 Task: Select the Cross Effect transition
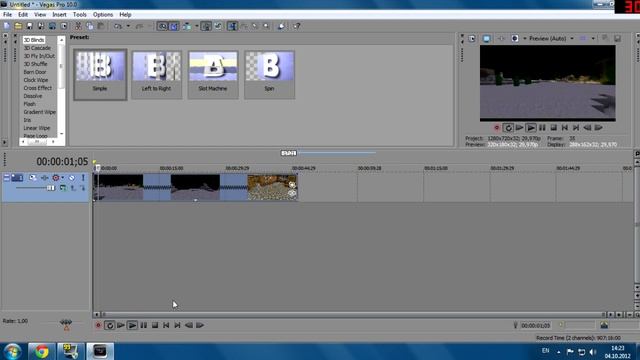(x=38, y=88)
